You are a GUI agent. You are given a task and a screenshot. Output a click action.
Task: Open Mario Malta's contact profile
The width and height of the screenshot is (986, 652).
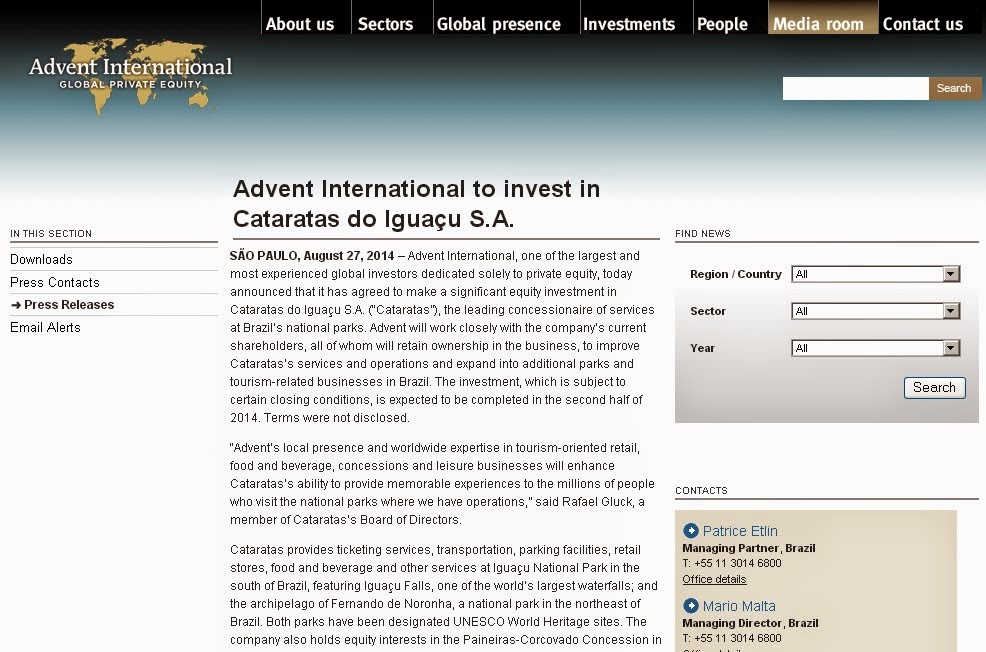[x=739, y=606]
